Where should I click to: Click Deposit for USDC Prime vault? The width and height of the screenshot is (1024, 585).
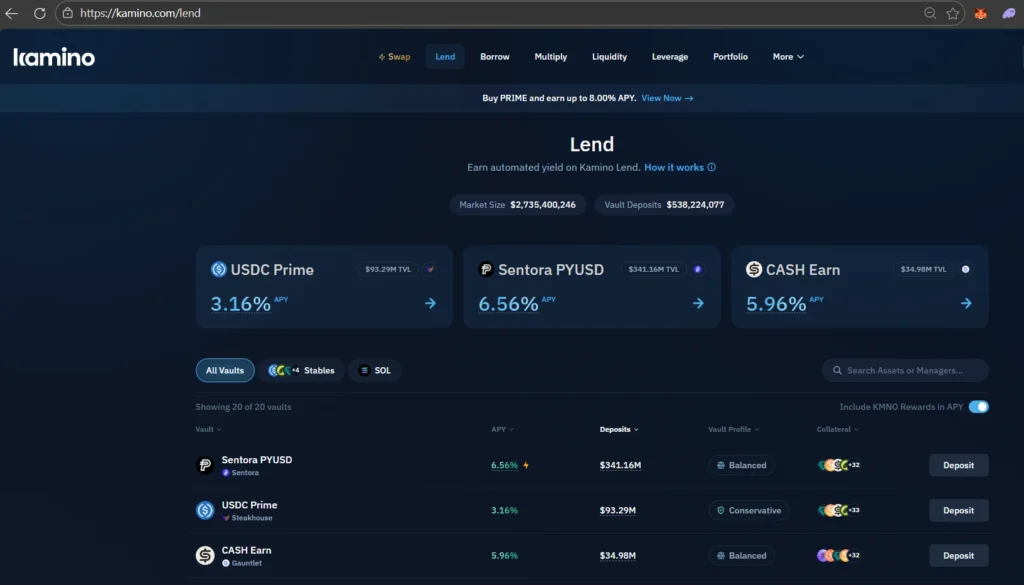(958, 510)
